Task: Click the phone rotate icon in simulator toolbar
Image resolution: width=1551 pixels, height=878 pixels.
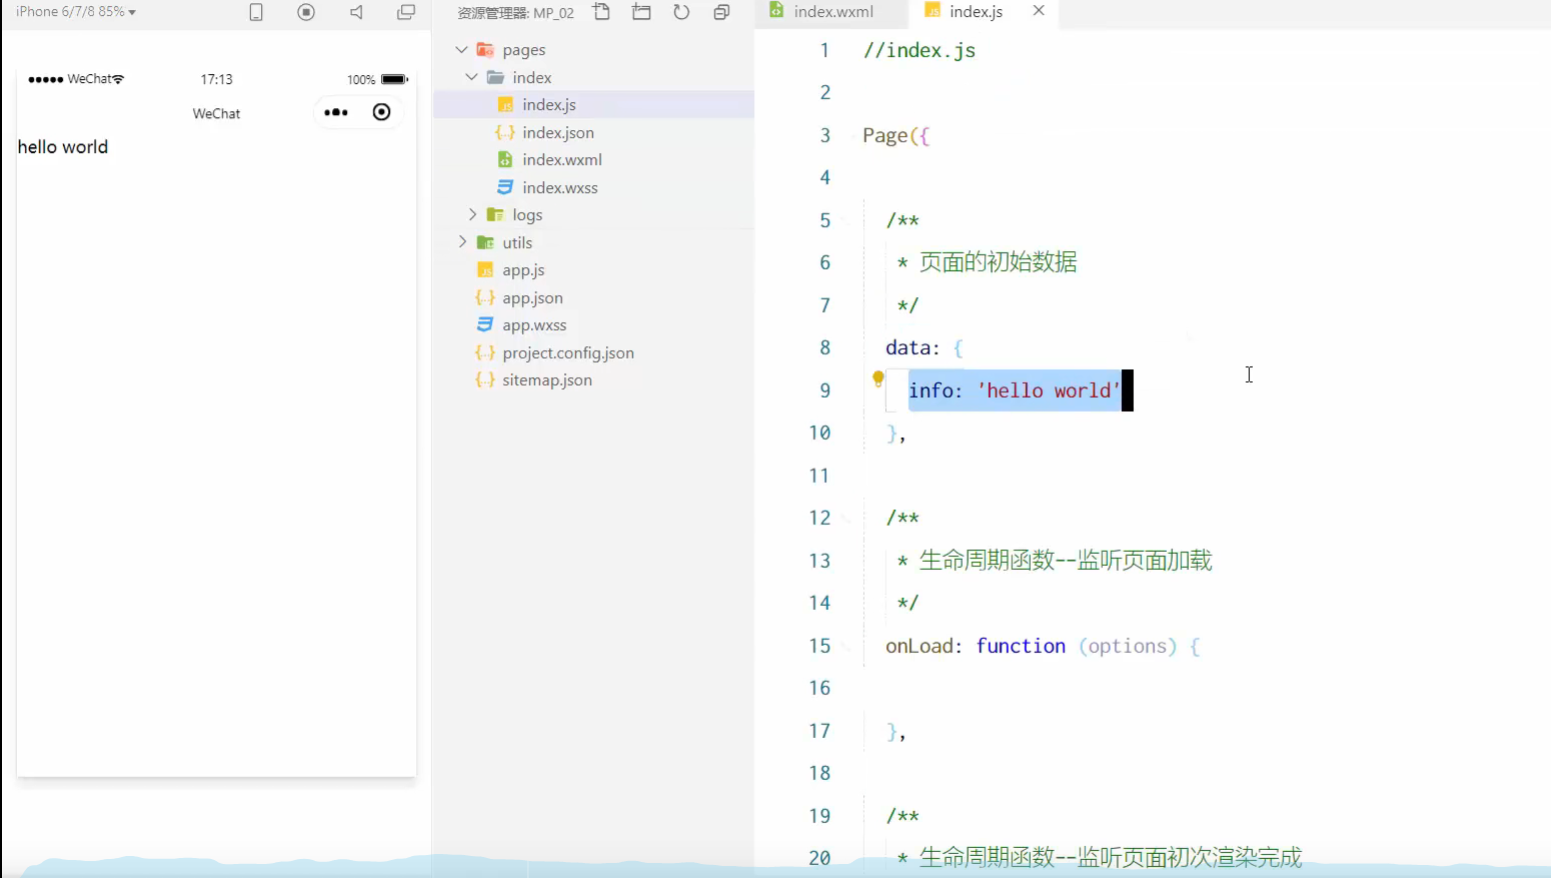Action: [x=256, y=12]
